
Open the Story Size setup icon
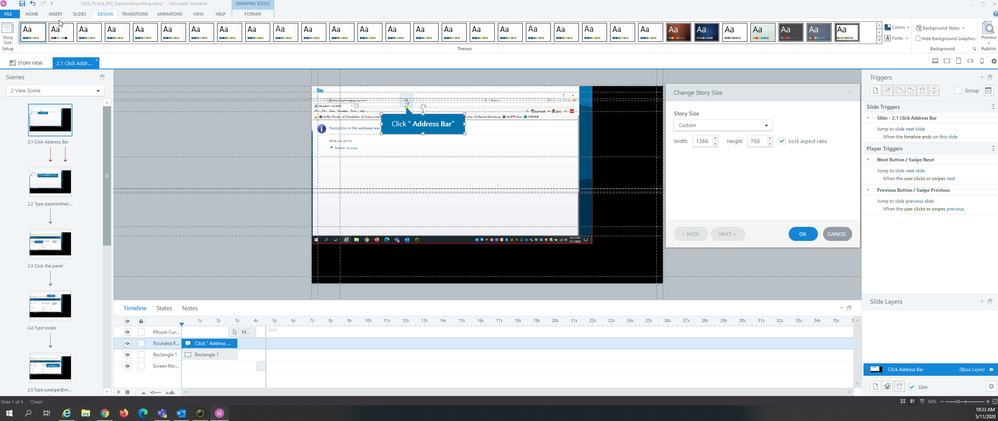point(8,36)
